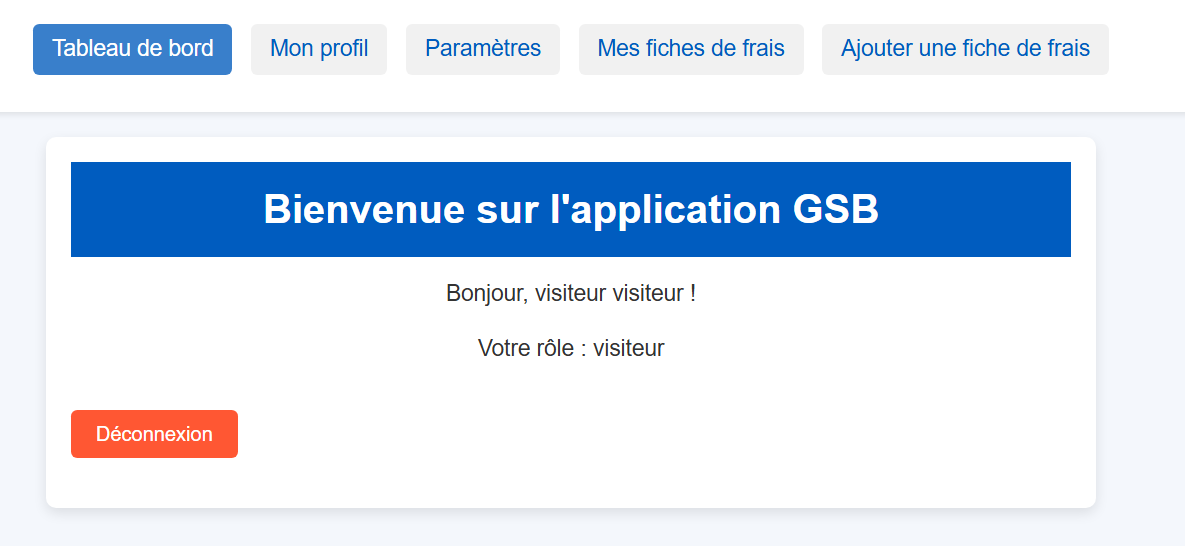Return to the highlighted dashboard nav item
1185x546 pixels.
(132, 49)
